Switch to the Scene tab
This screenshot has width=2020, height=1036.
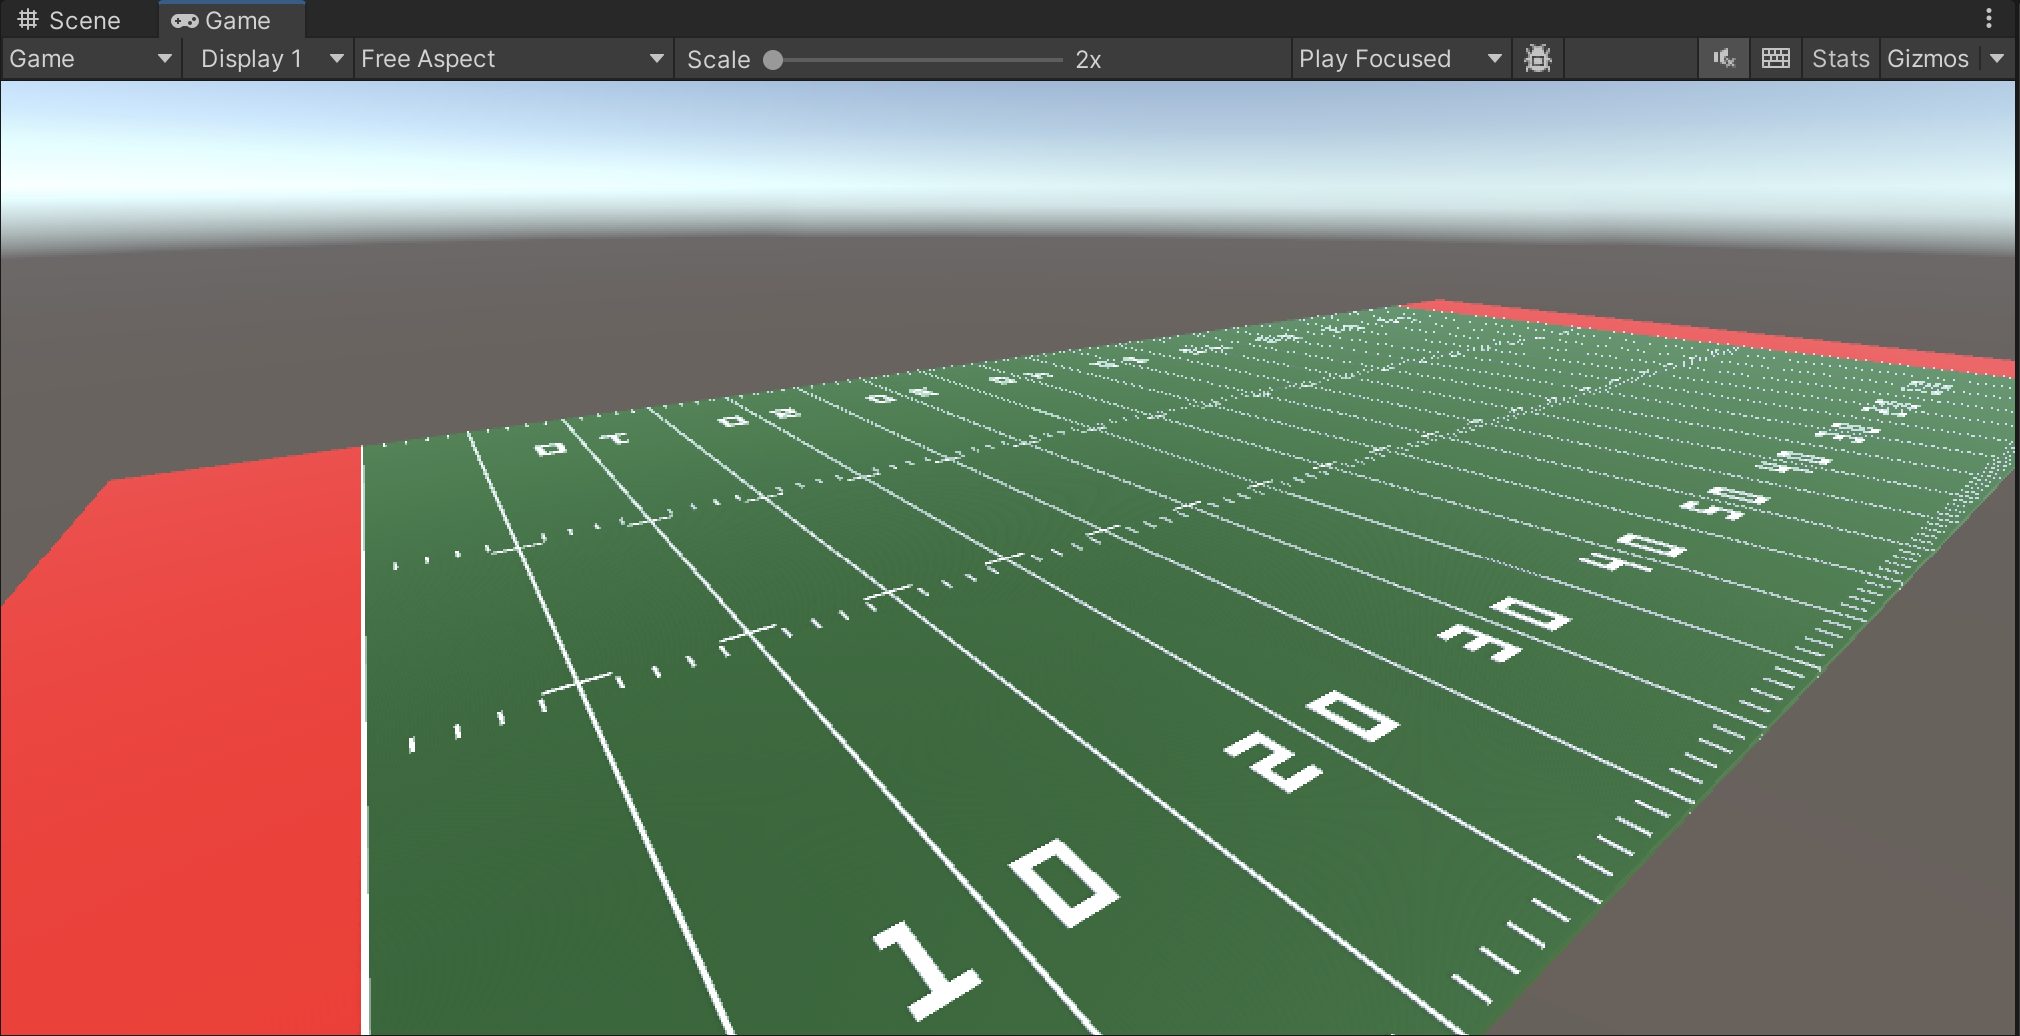(70, 20)
